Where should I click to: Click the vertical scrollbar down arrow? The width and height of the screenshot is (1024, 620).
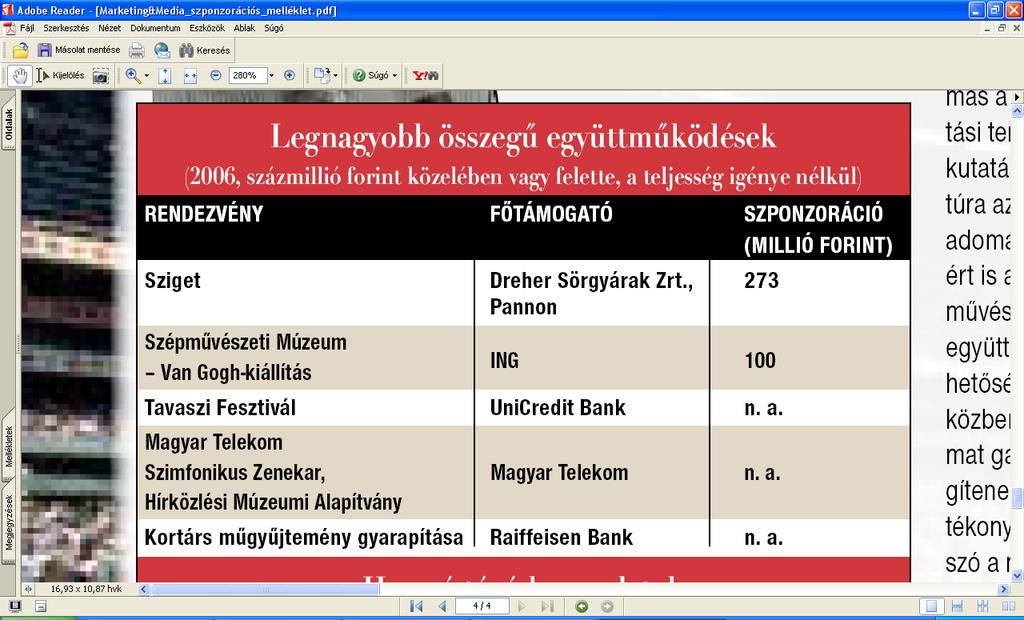[1017, 575]
